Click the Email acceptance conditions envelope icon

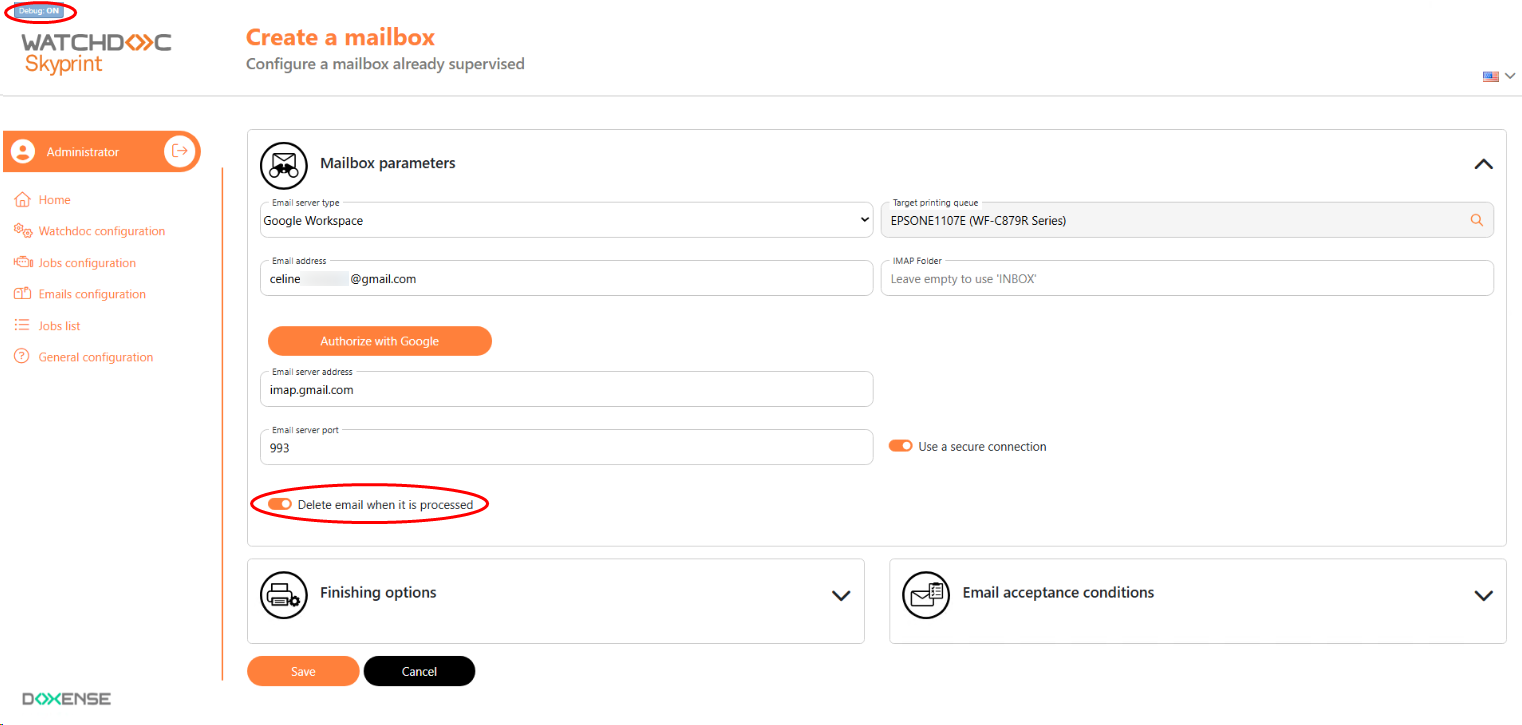[x=926, y=594]
